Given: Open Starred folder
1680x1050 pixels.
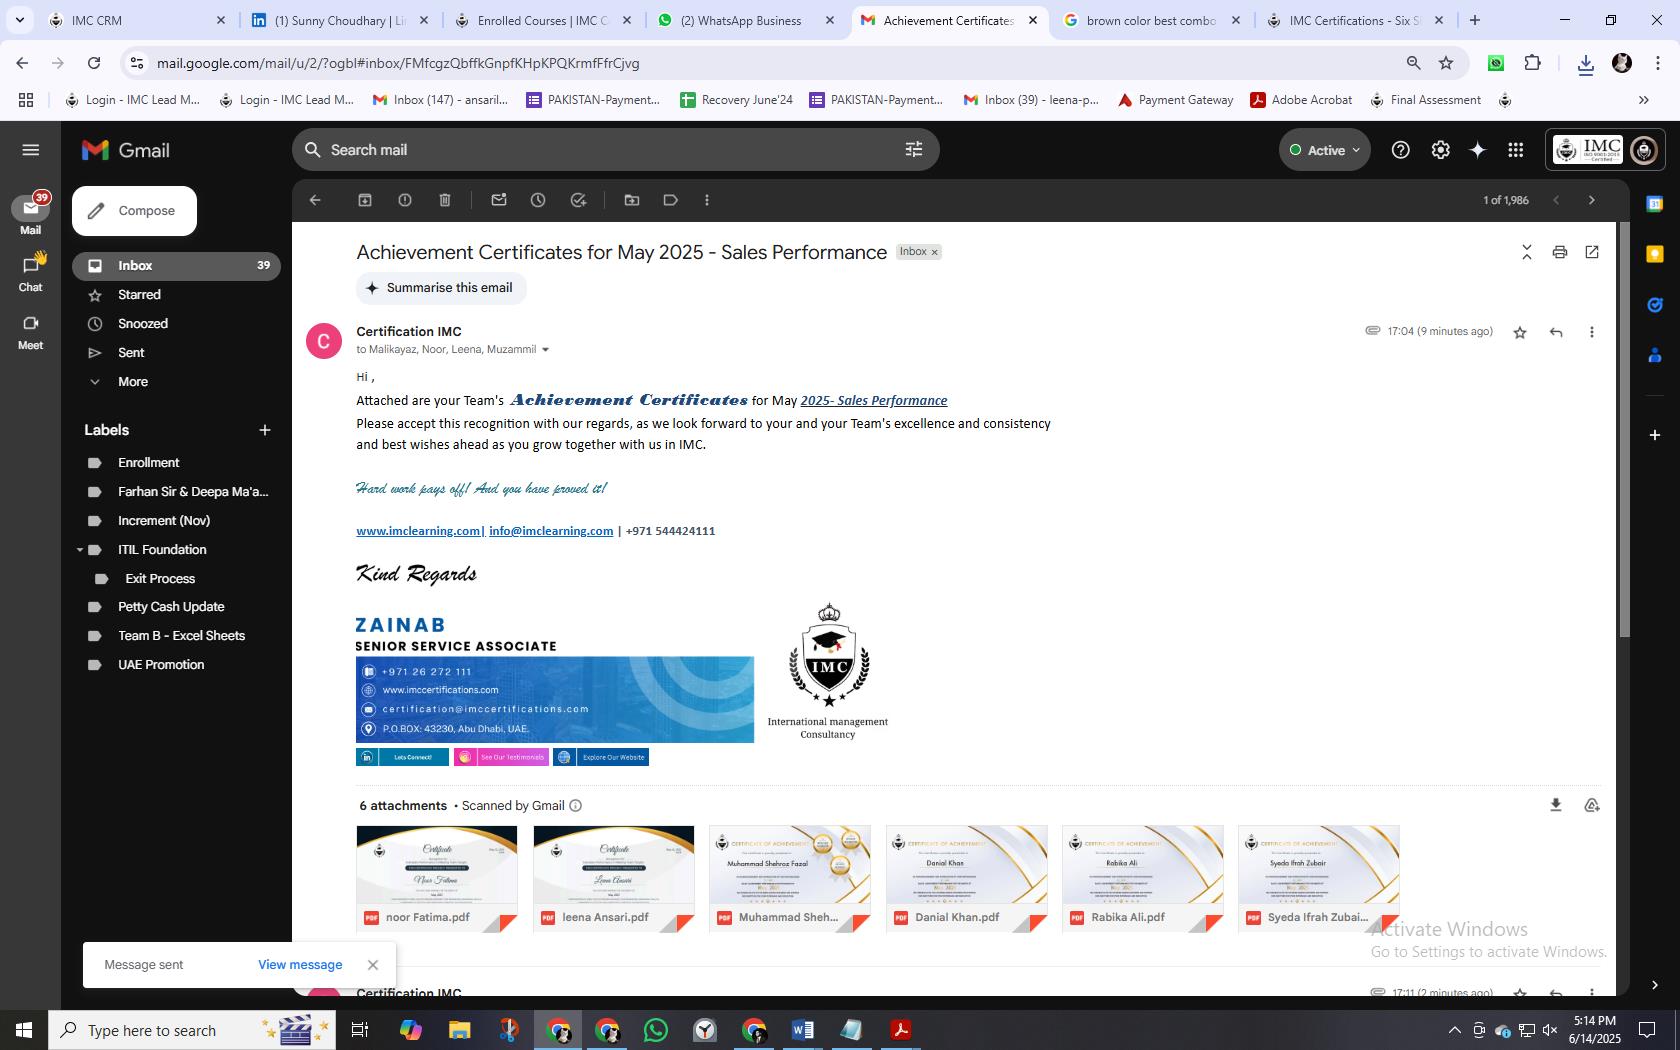Looking at the screenshot, I should (x=139, y=295).
